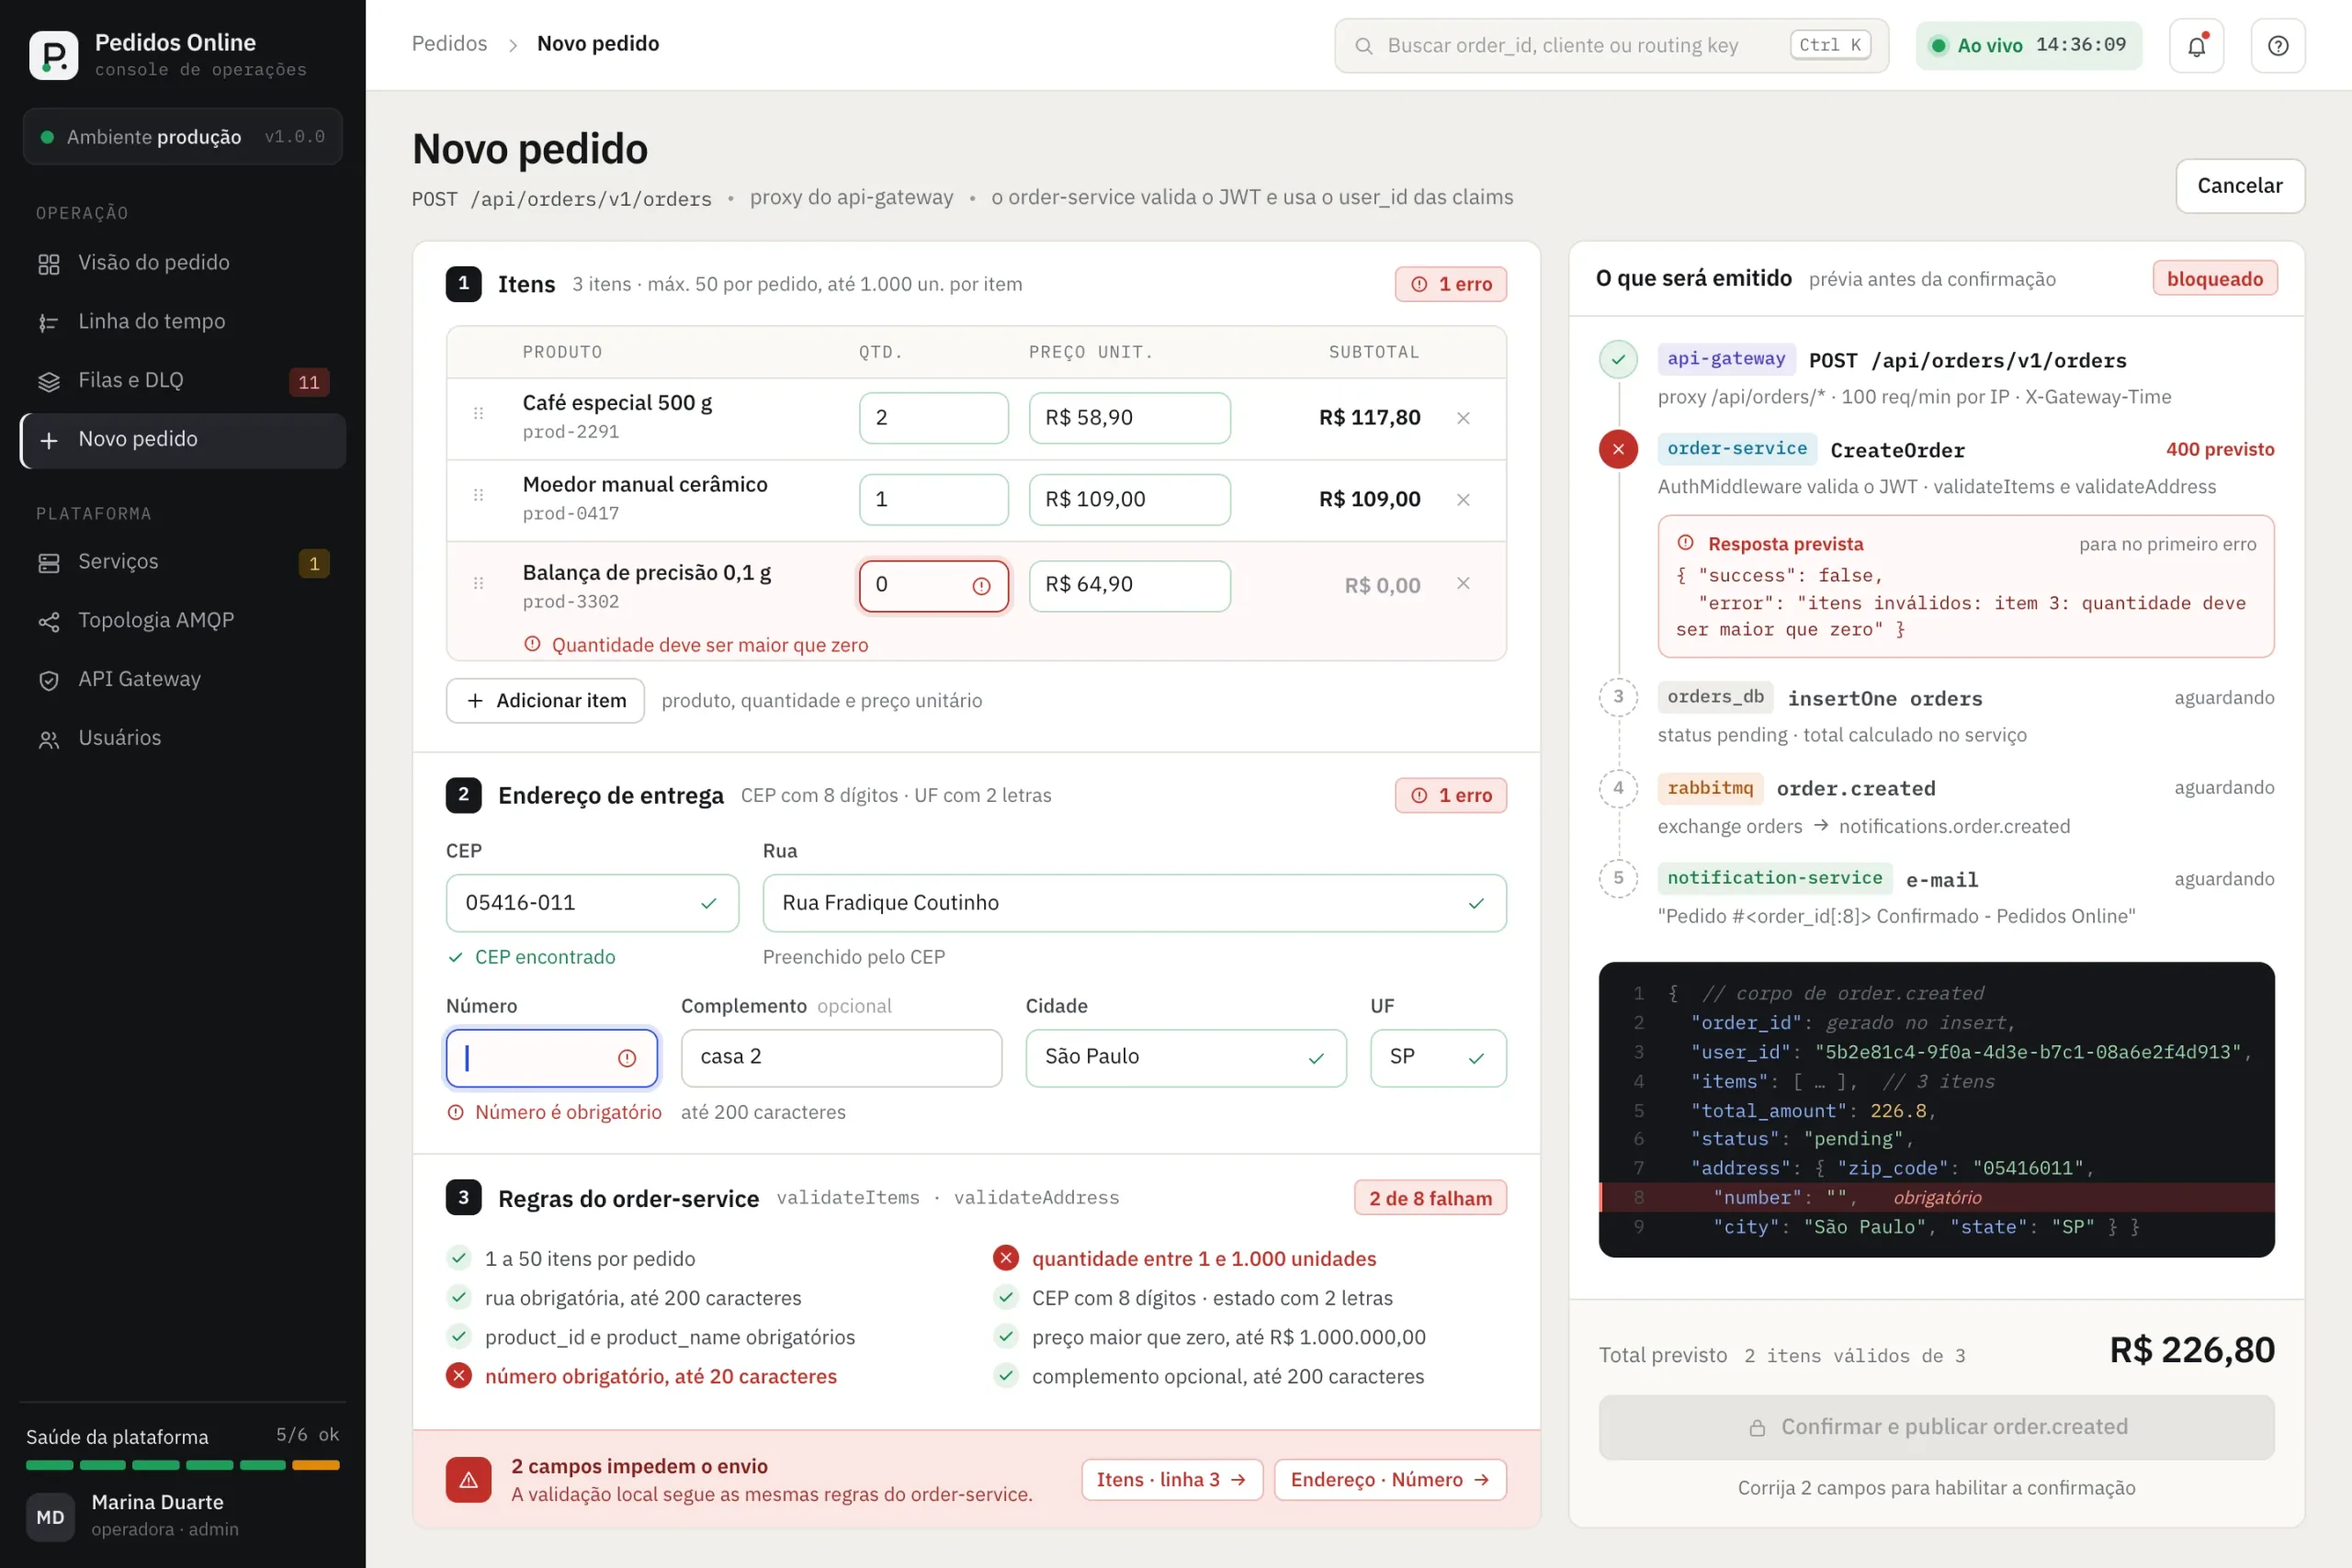2352x1568 pixels.
Task: Click the Moedor manual price field R$ 109,00
Action: (x=1129, y=499)
